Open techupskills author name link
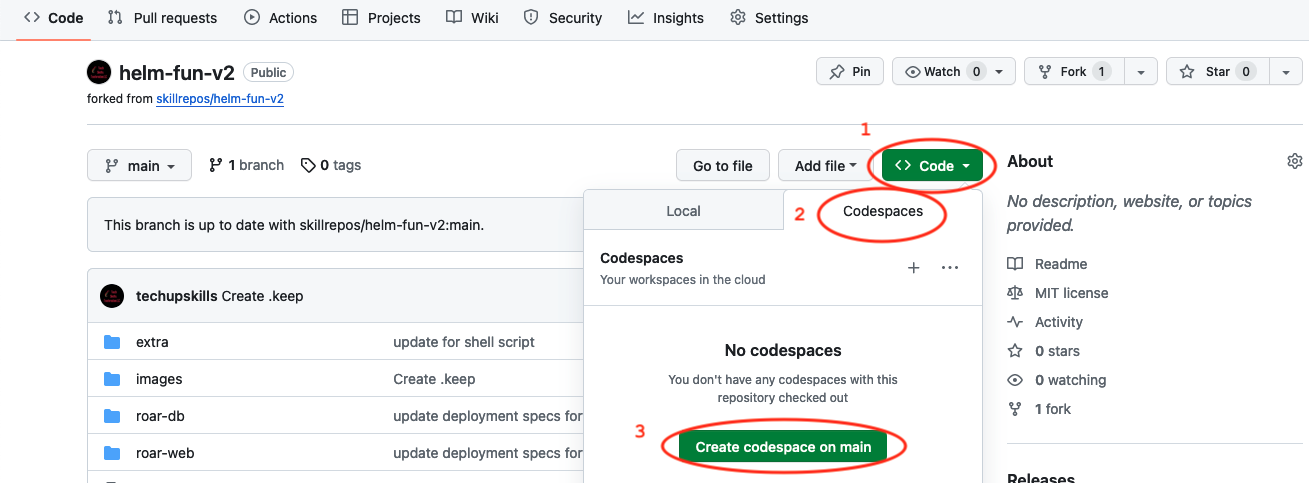 (177, 296)
